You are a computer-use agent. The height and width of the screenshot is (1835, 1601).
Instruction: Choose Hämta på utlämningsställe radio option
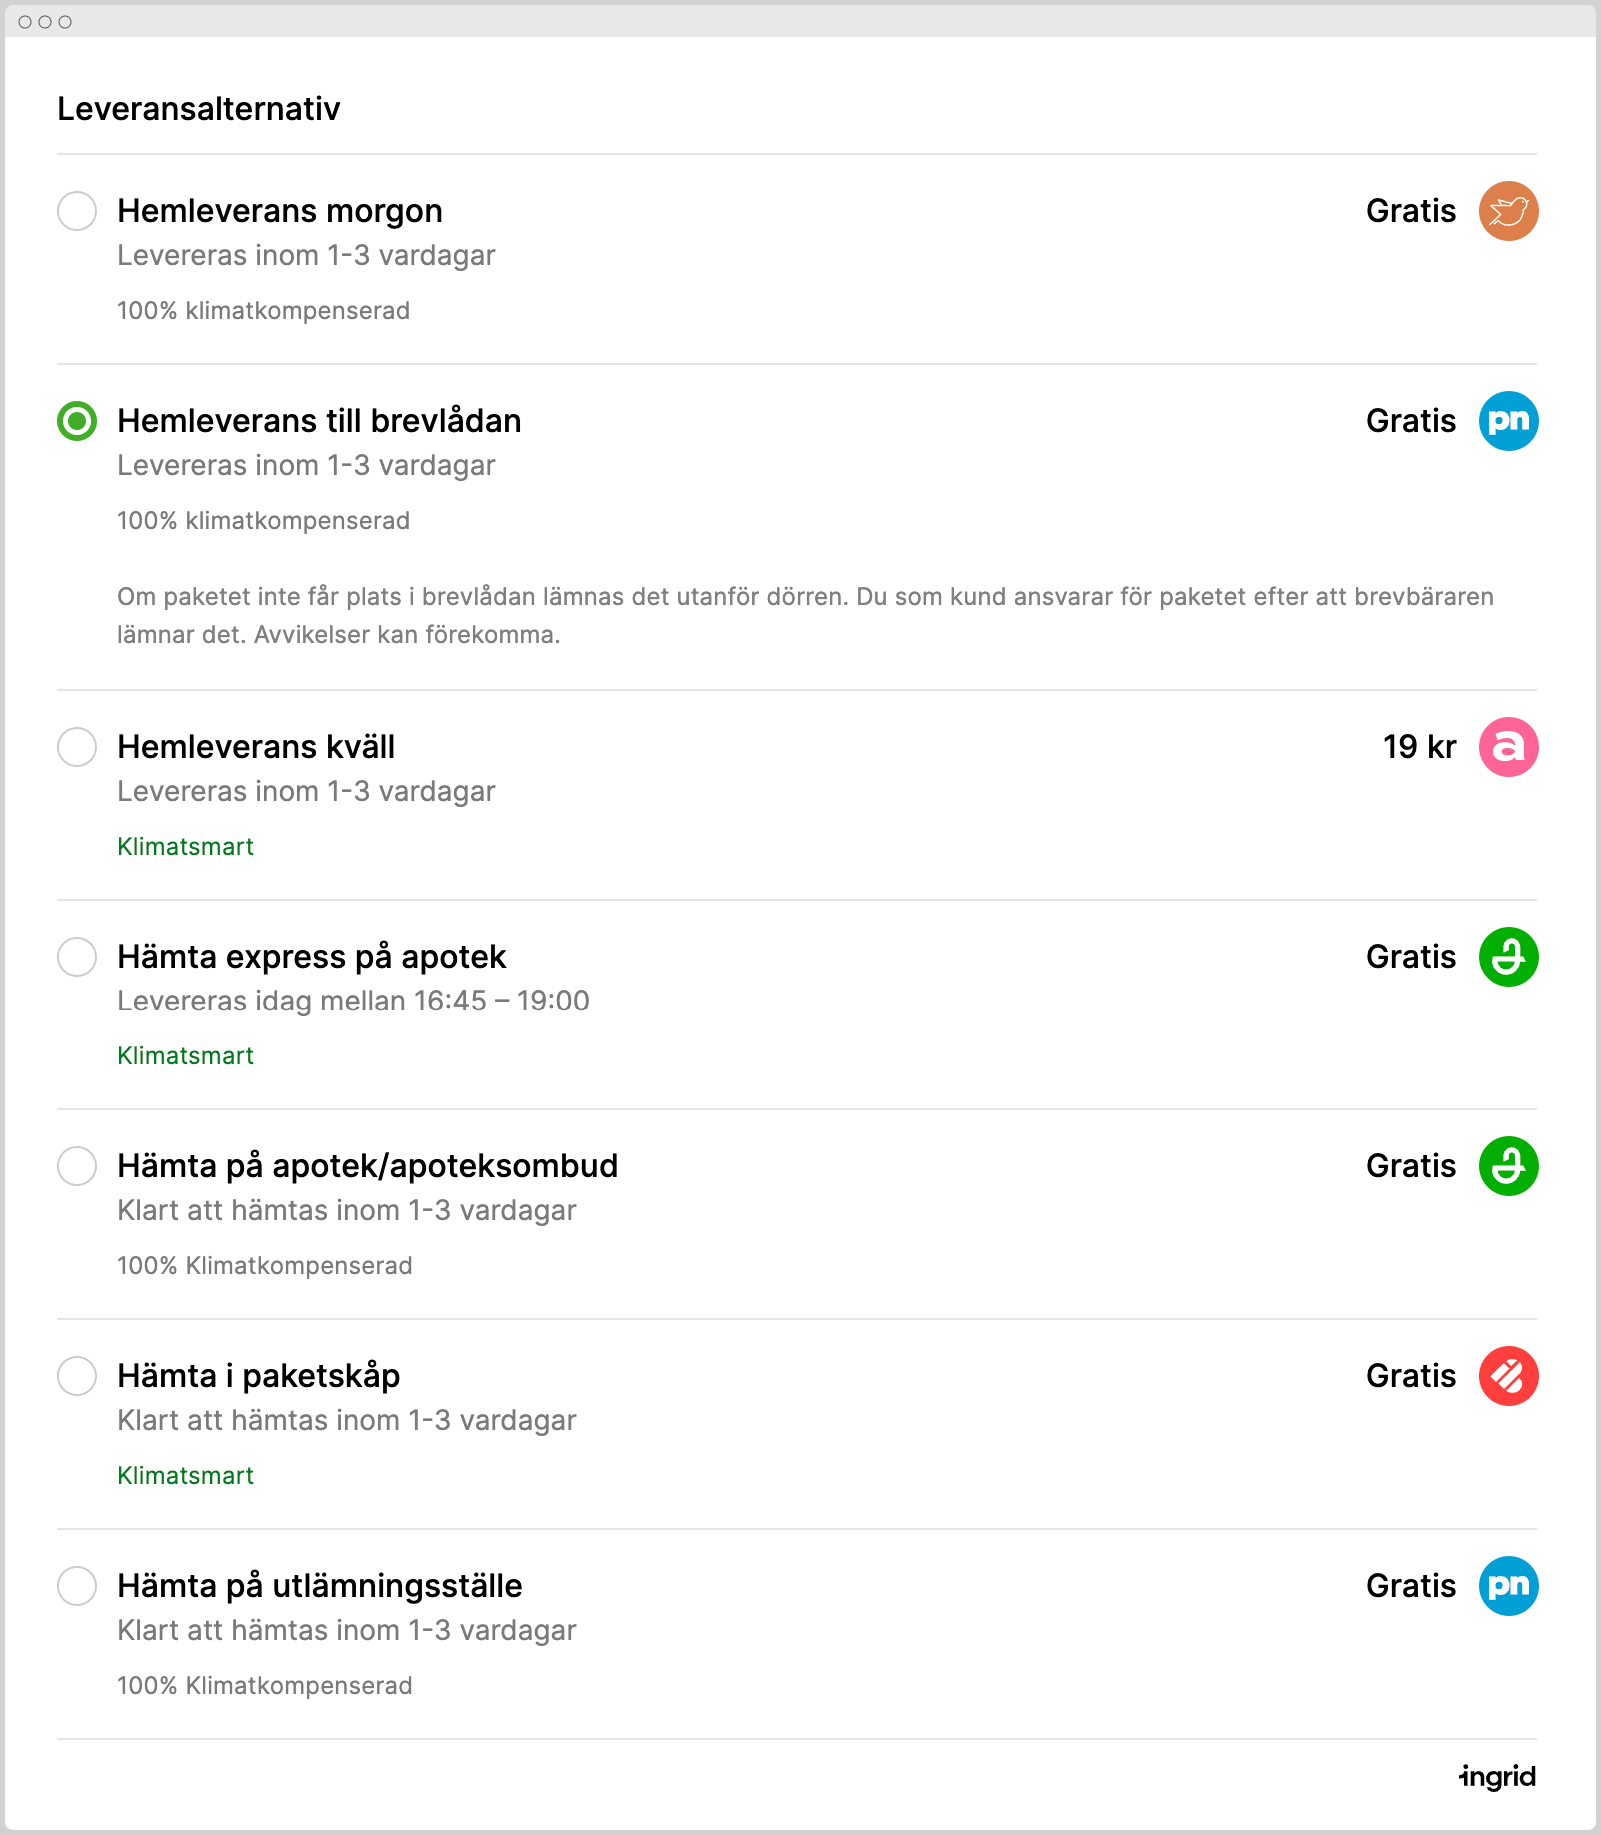click(77, 1586)
